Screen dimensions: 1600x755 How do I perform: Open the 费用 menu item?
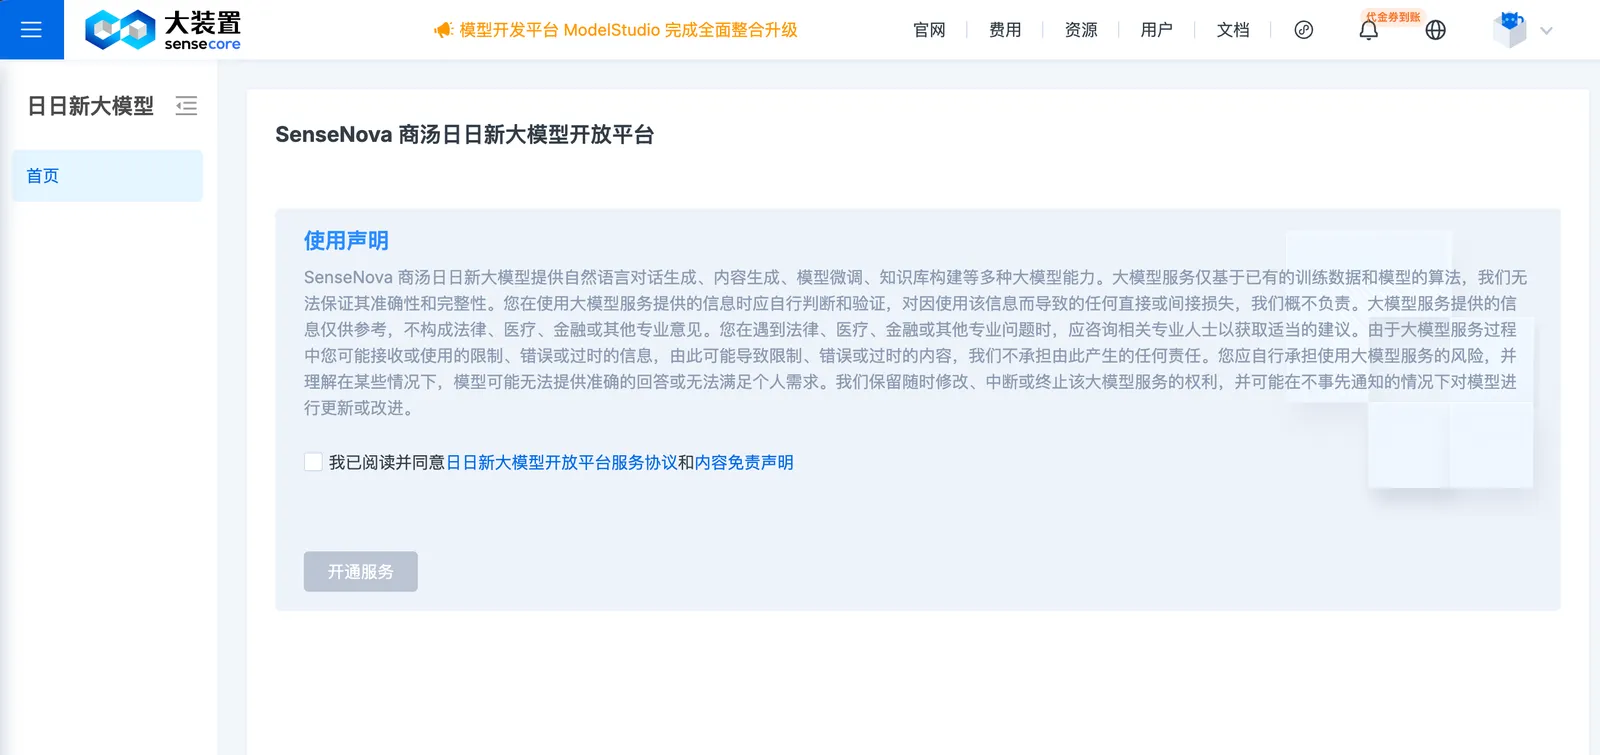[1005, 30]
